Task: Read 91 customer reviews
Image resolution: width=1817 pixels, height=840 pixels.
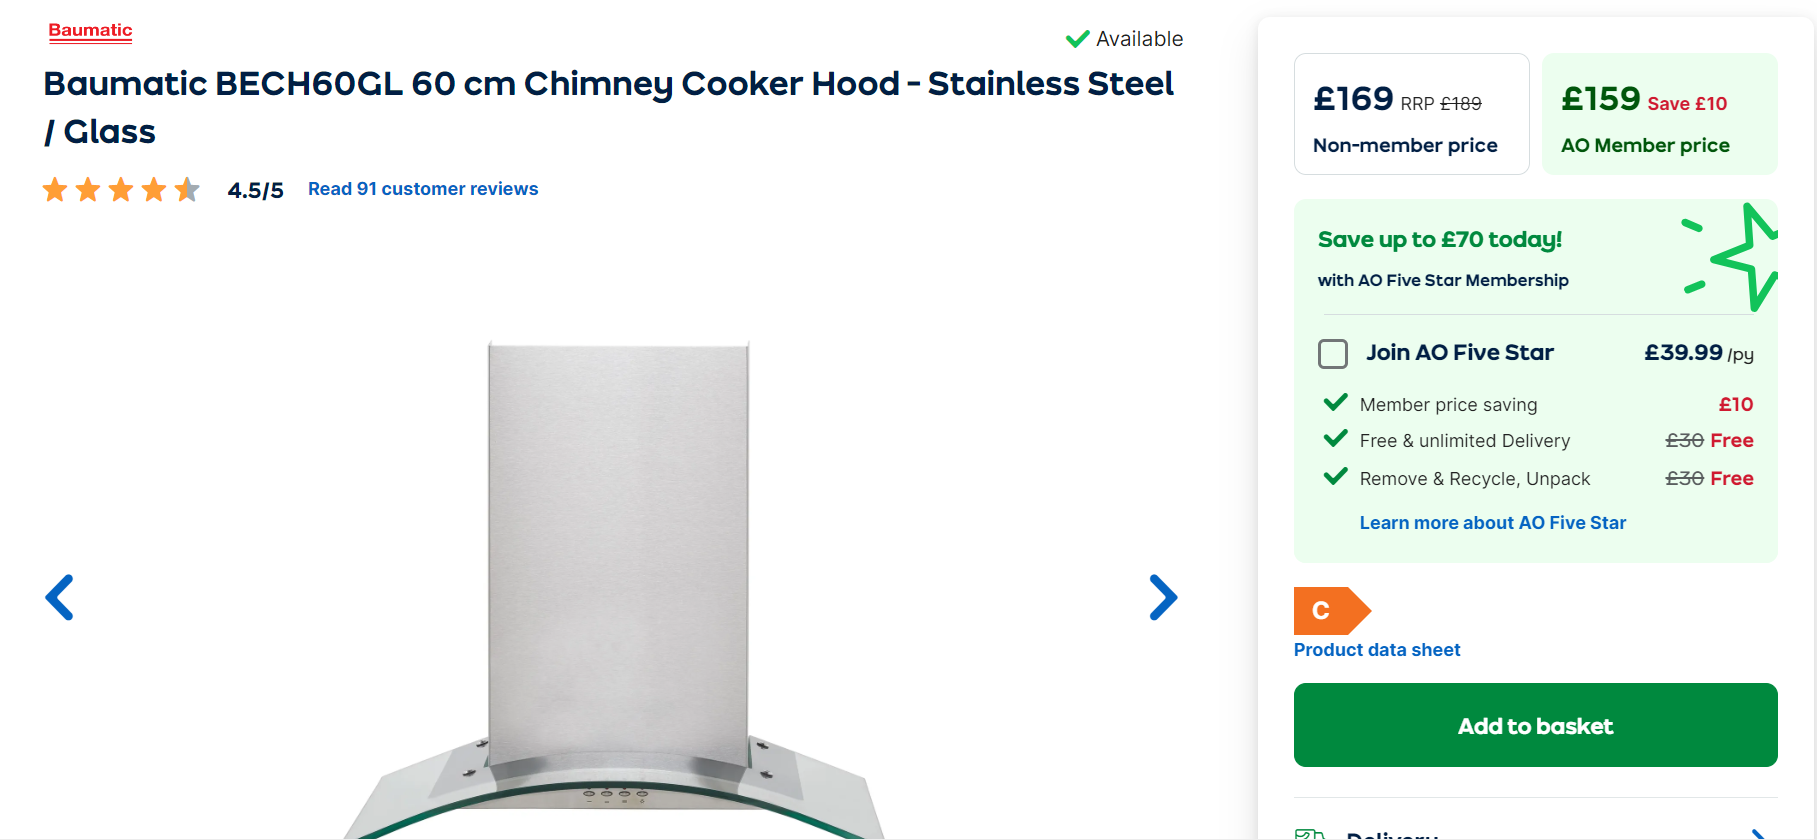Action: coord(422,189)
